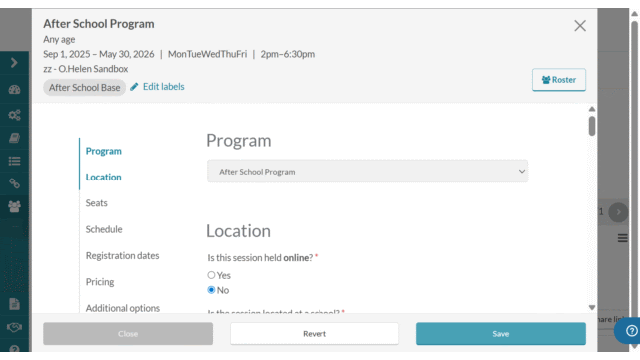Open the settings gears icon in sidebar

14,115
